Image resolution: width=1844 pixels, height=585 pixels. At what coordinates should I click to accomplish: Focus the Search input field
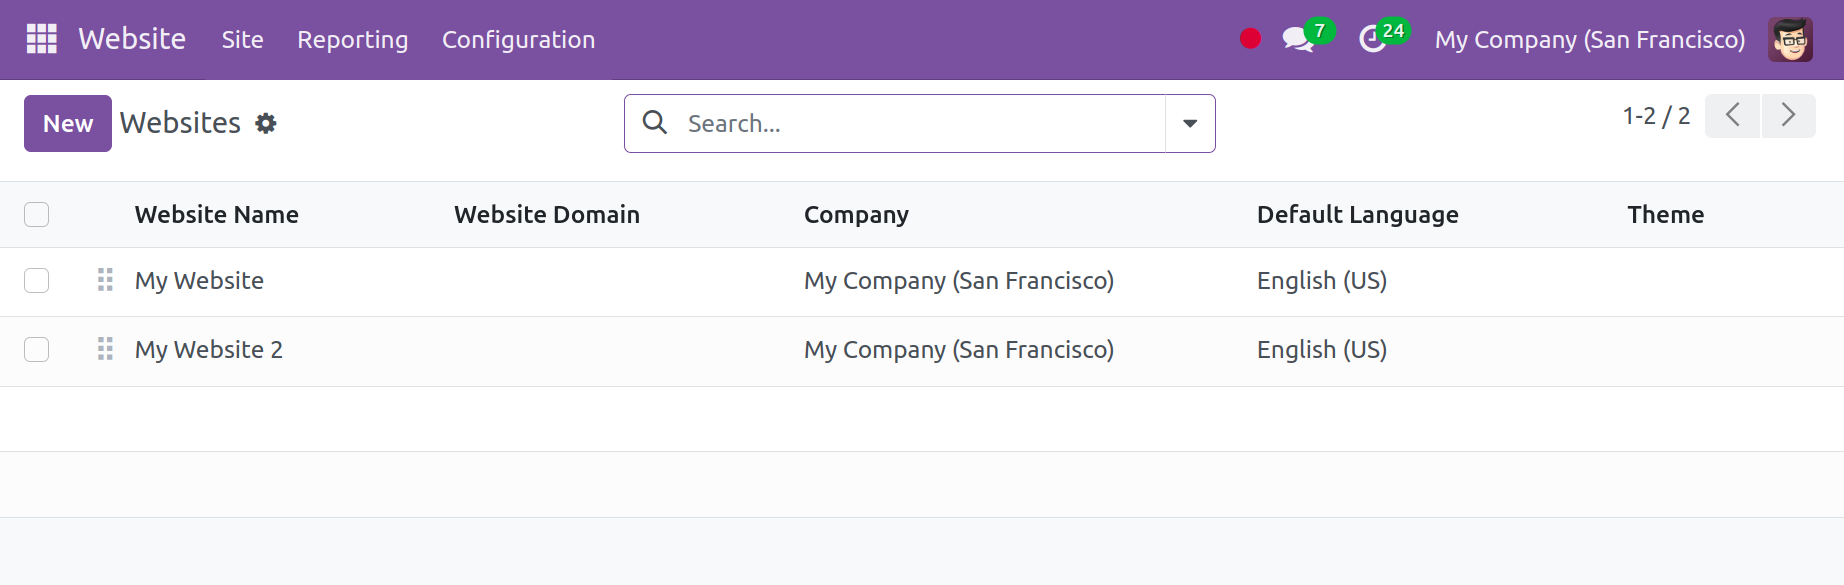point(920,123)
